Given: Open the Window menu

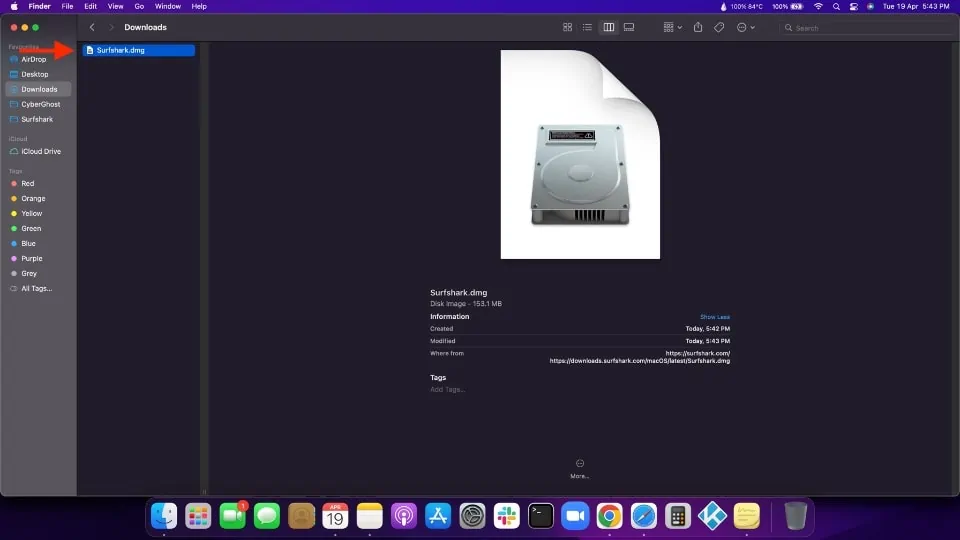Looking at the screenshot, I should click(167, 7).
